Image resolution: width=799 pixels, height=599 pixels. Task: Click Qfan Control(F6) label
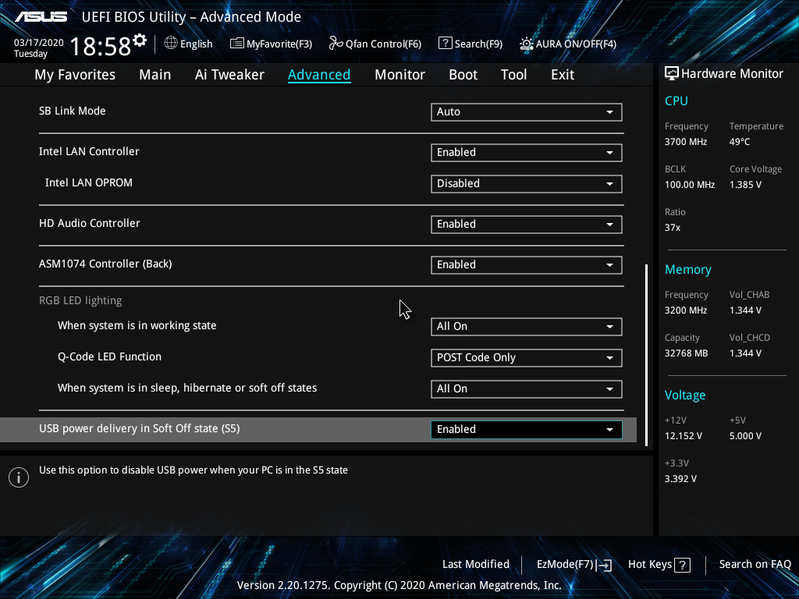383,44
